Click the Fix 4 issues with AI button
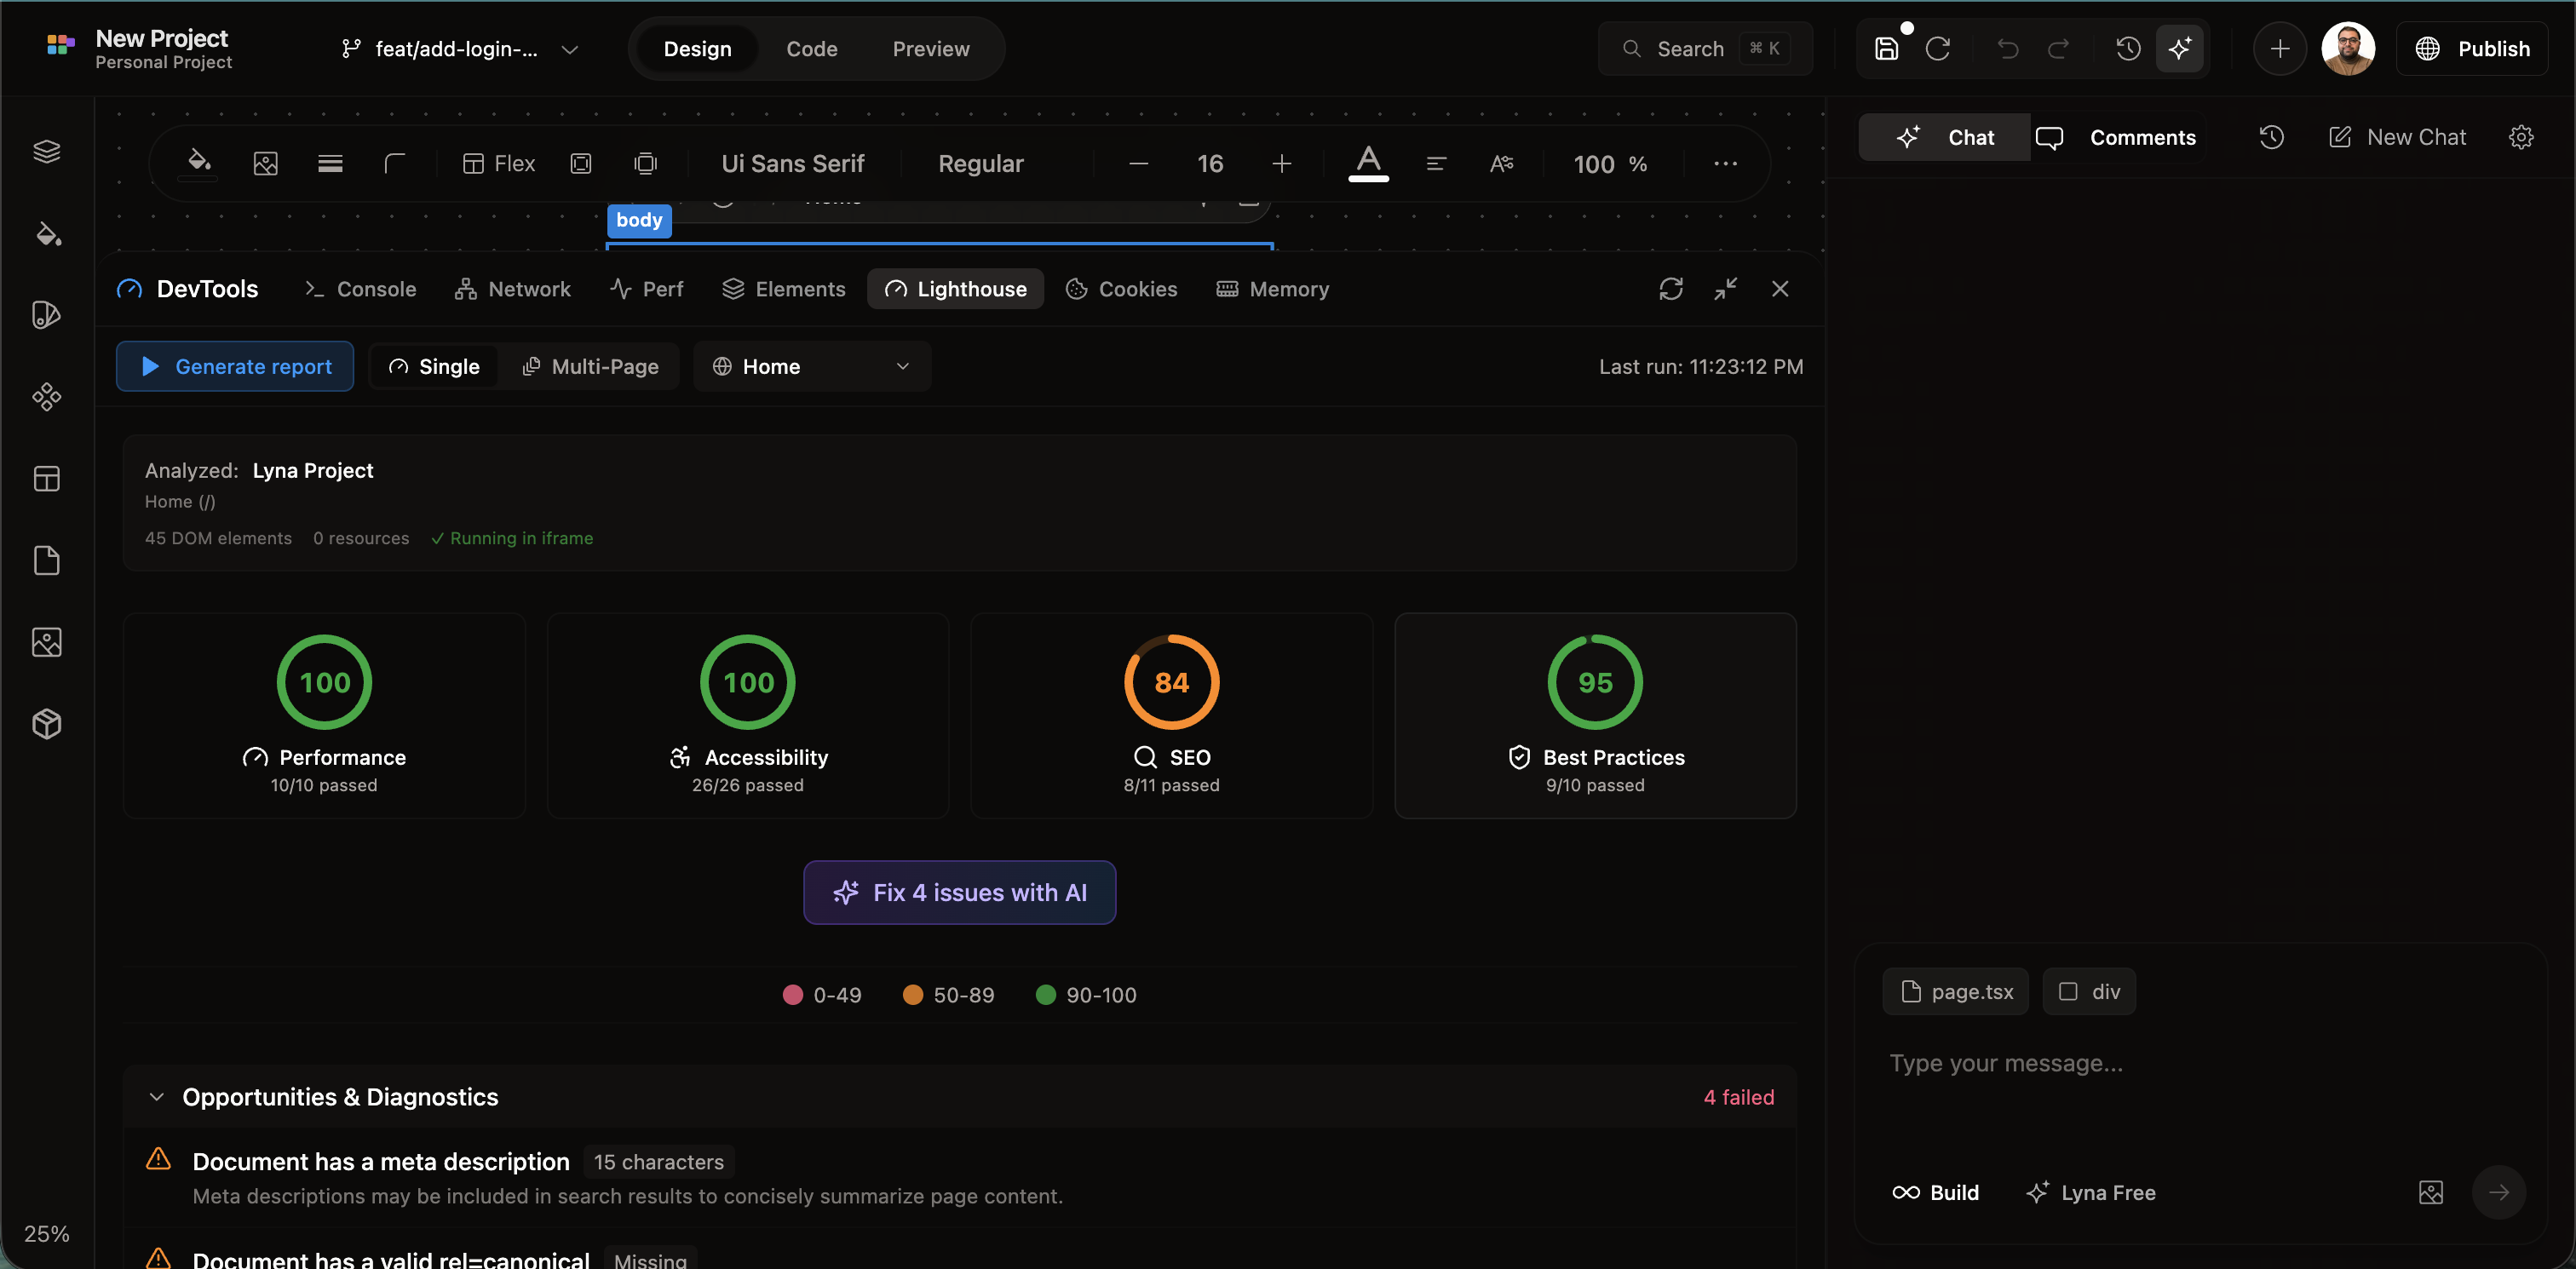This screenshot has width=2576, height=1269. pos(959,892)
